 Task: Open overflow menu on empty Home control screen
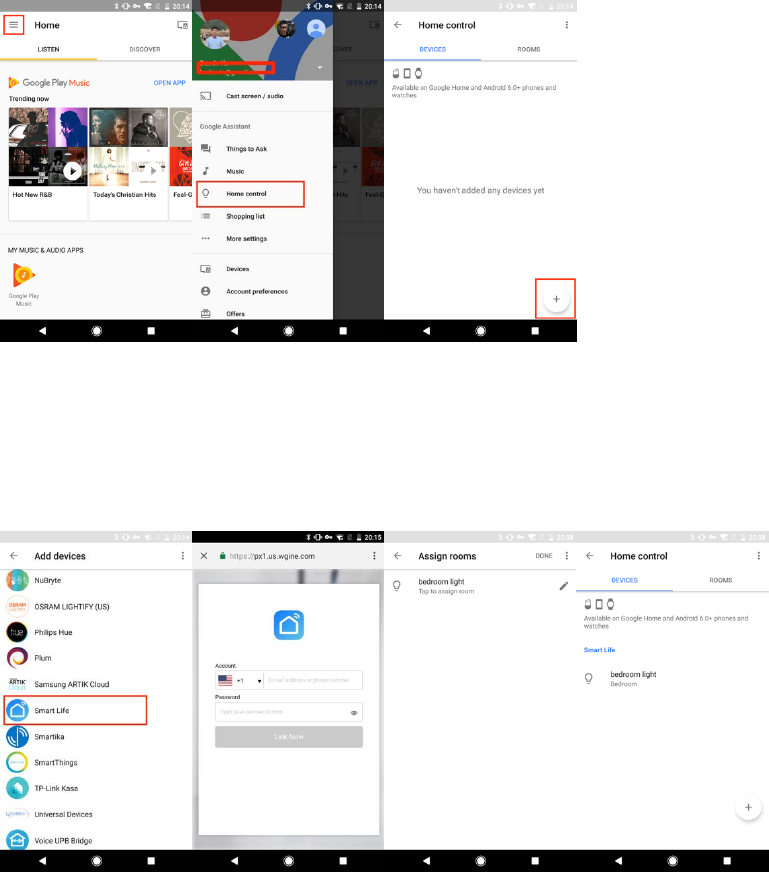tap(567, 25)
